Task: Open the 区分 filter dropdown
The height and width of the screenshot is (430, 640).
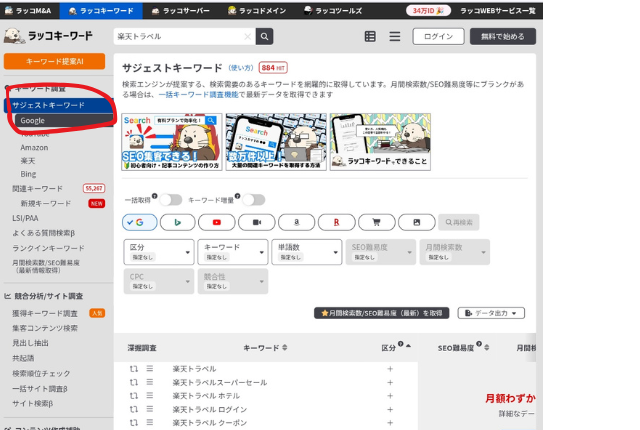Action: click(x=156, y=251)
